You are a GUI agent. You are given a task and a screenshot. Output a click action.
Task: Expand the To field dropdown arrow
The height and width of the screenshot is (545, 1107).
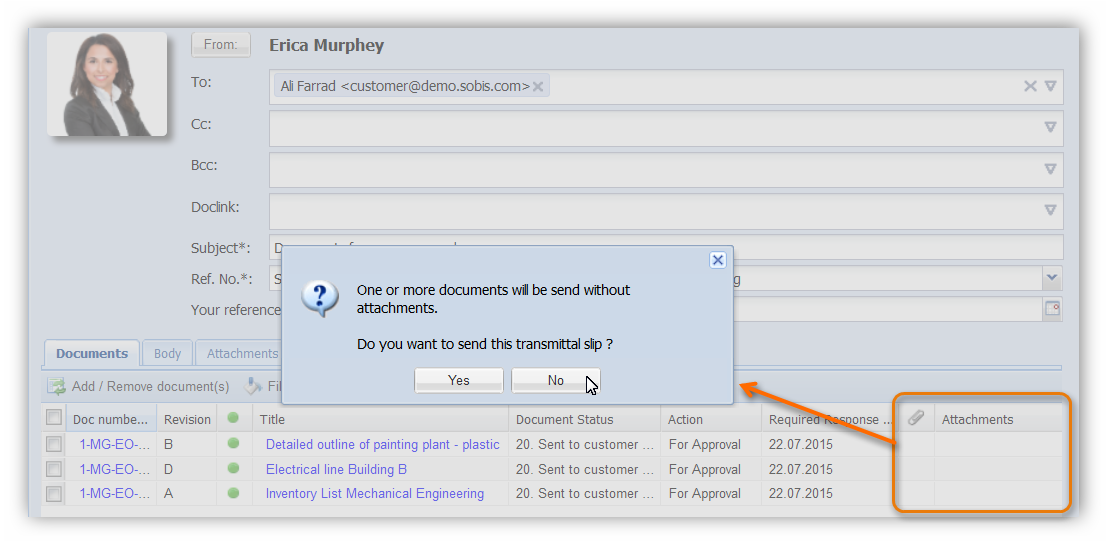point(1050,86)
